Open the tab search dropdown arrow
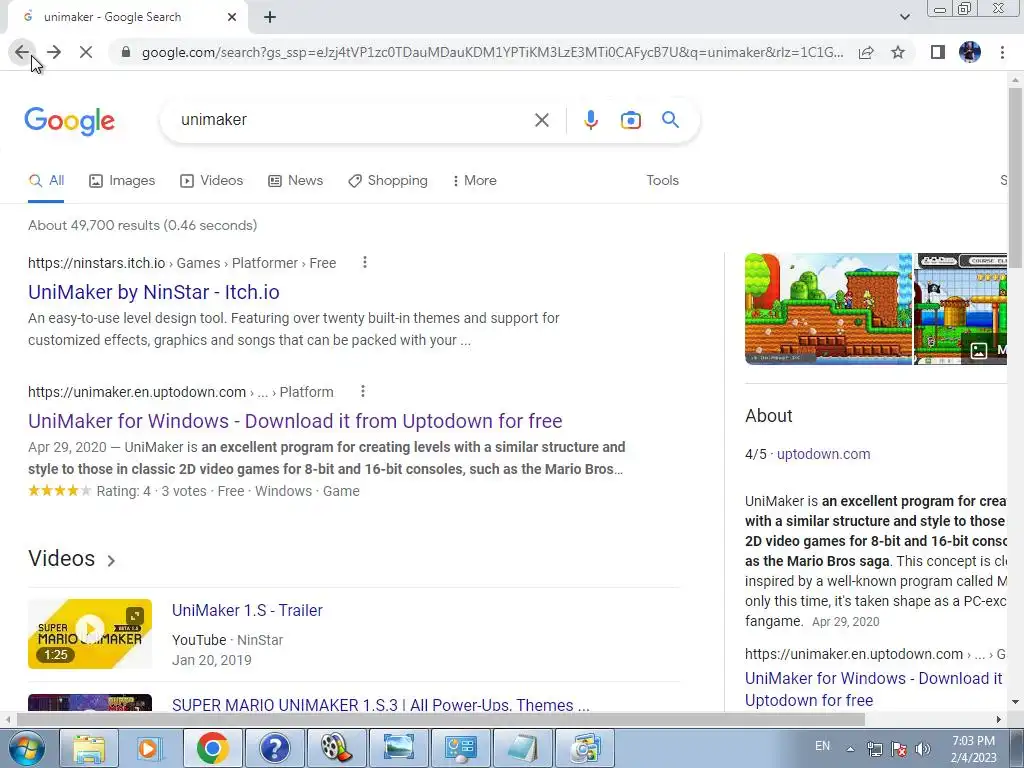This screenshot has height=768, width=1024. click(904, 17)
